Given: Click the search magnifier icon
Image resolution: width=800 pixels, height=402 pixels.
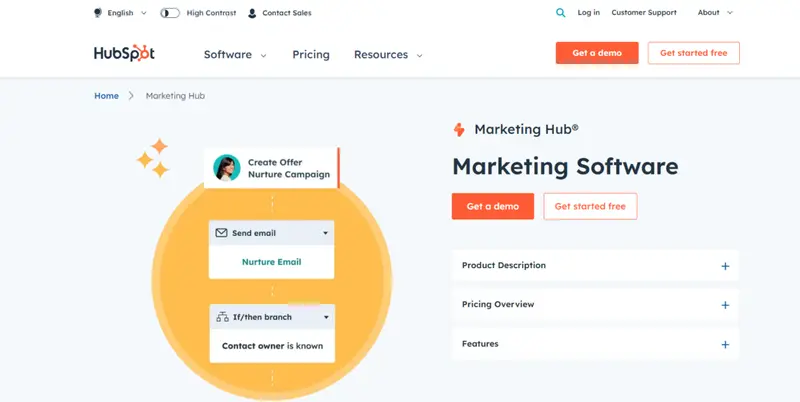Looking at the screenshot, I should tap(560, 13).
